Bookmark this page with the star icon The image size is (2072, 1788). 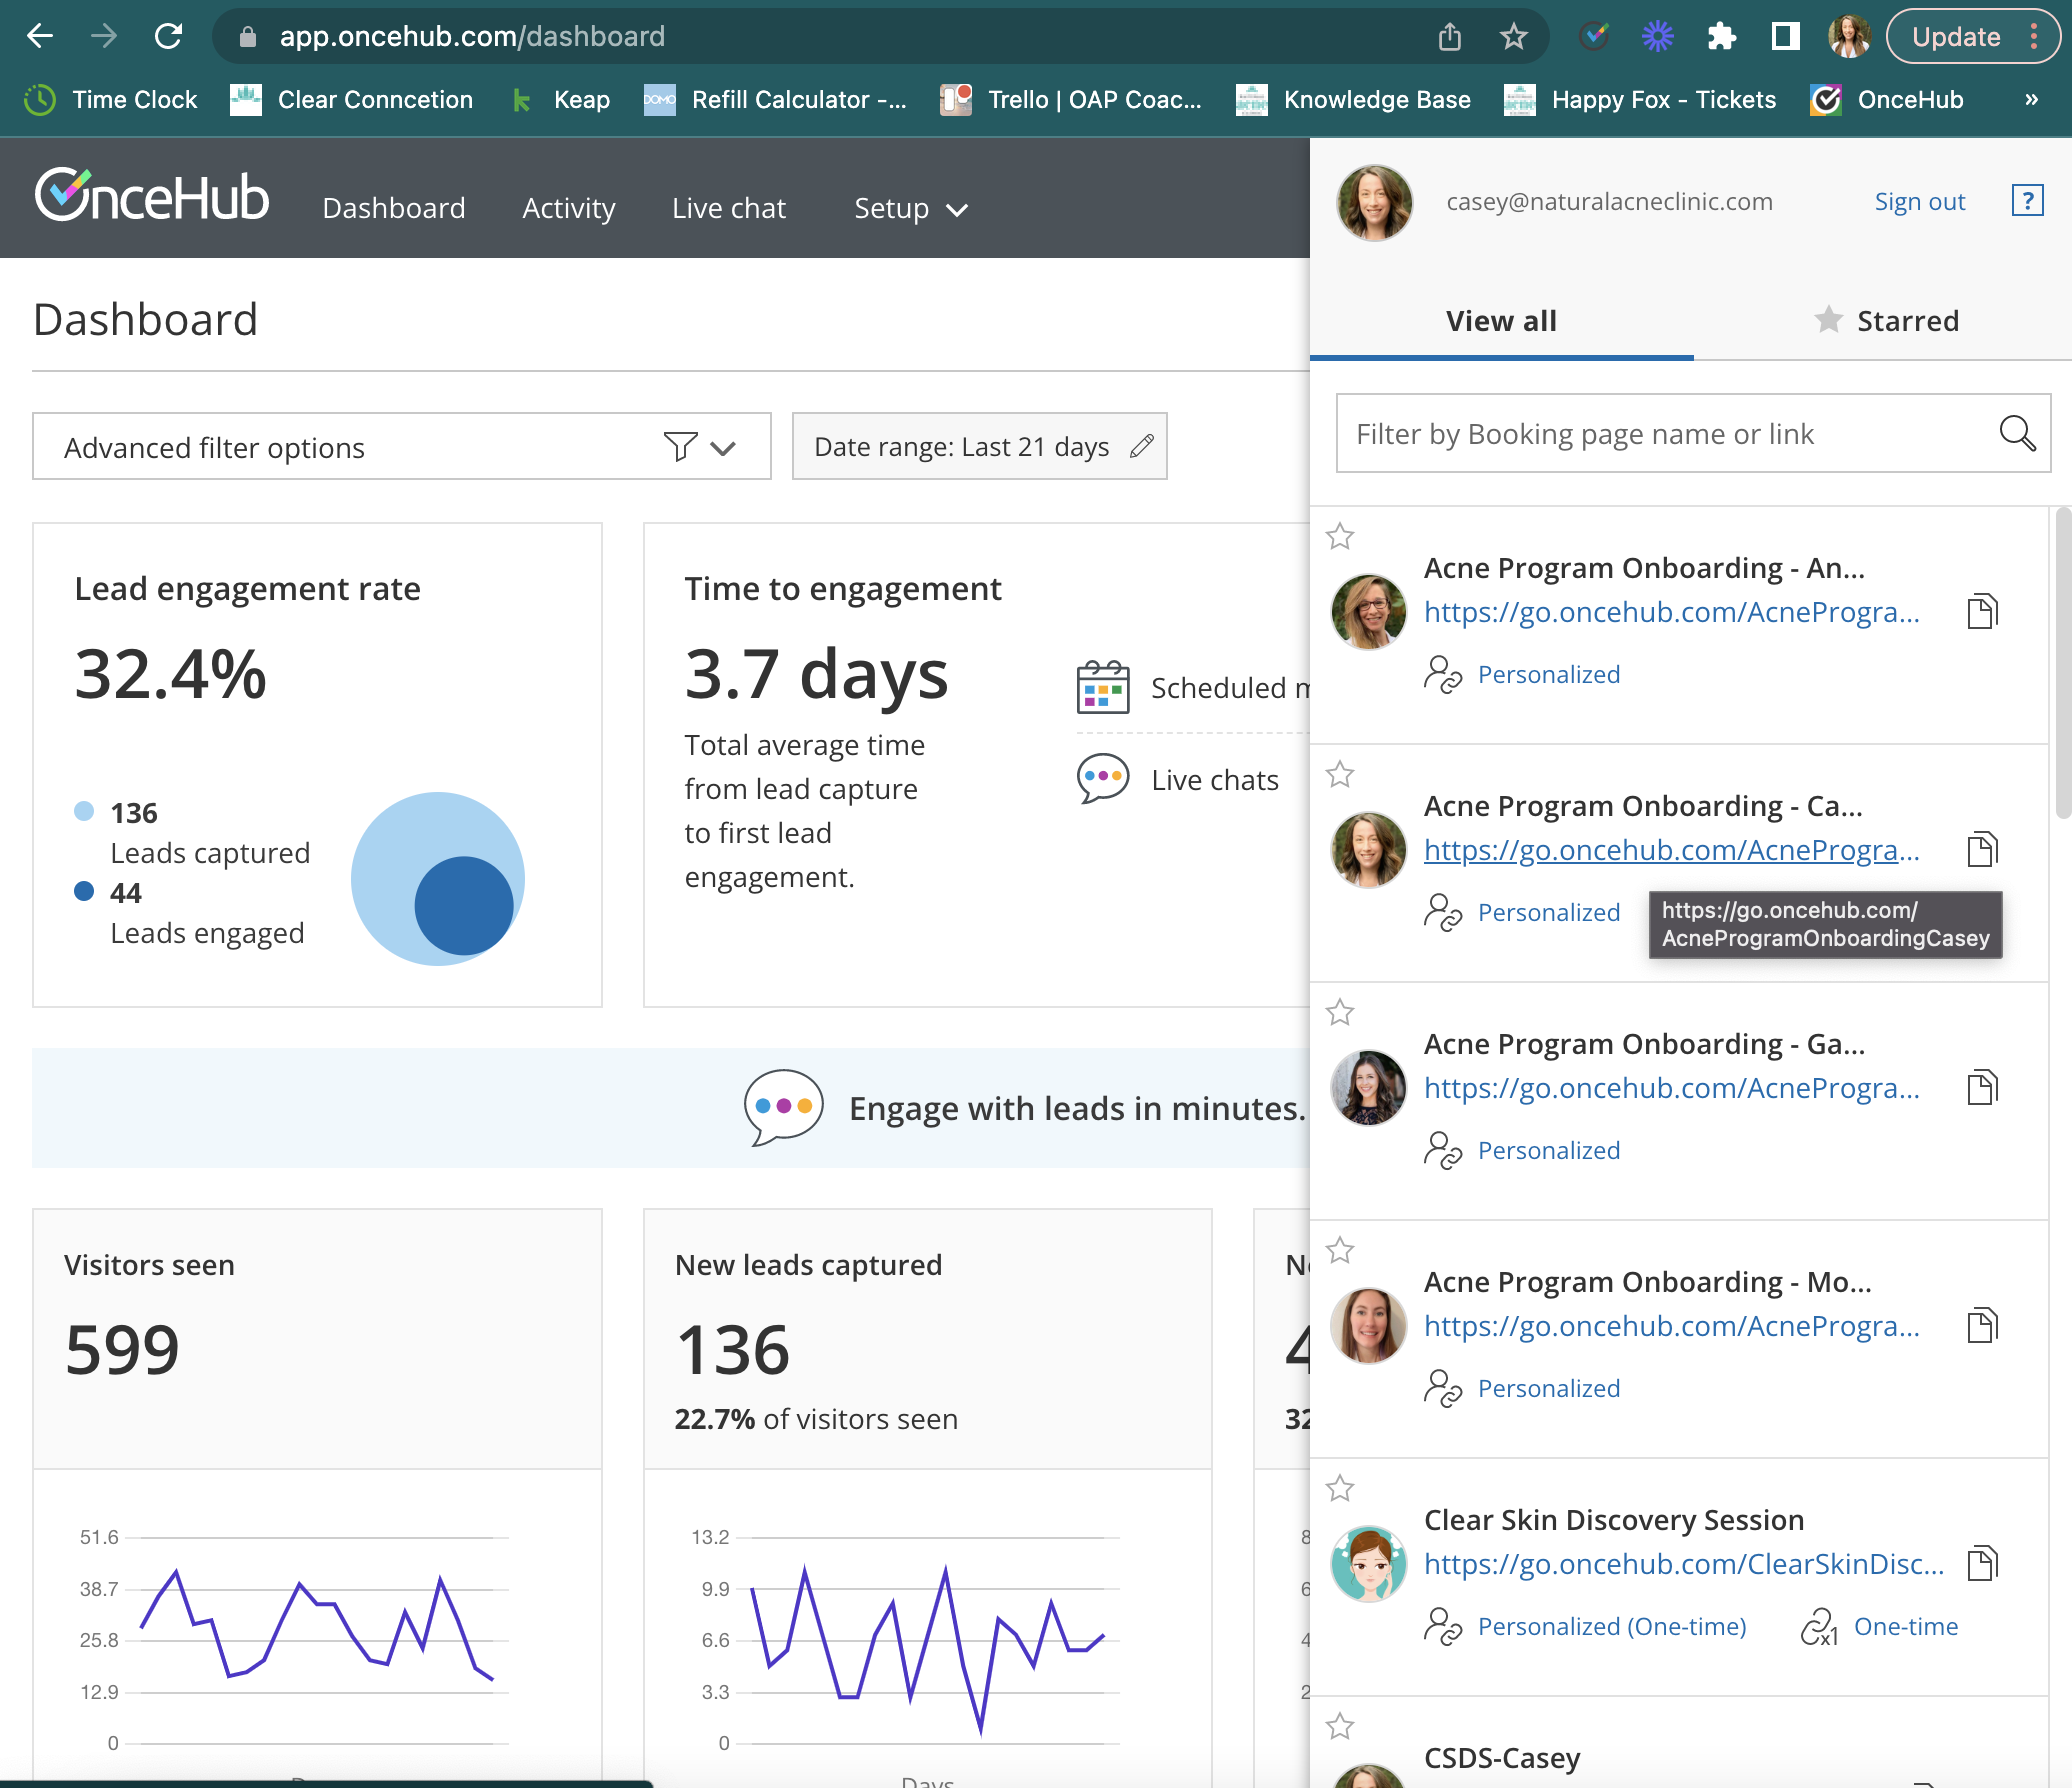pos(1513,37)
